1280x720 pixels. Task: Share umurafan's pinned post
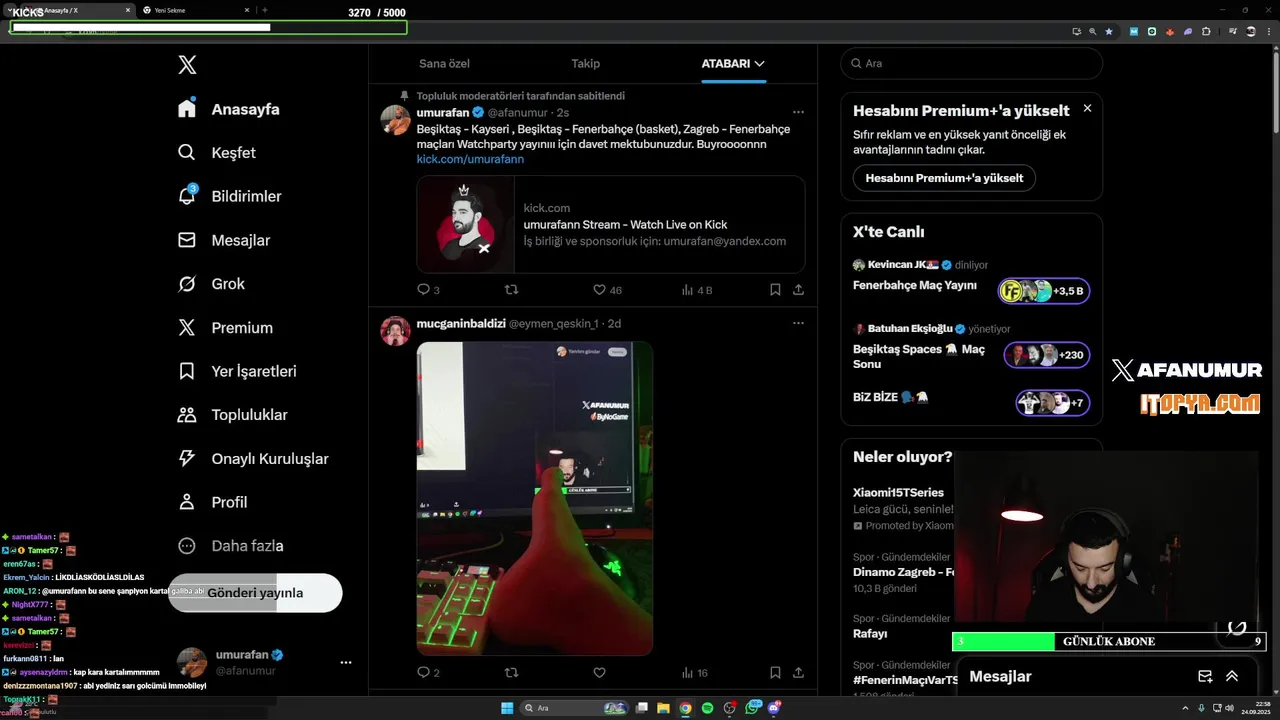point(798,290)
